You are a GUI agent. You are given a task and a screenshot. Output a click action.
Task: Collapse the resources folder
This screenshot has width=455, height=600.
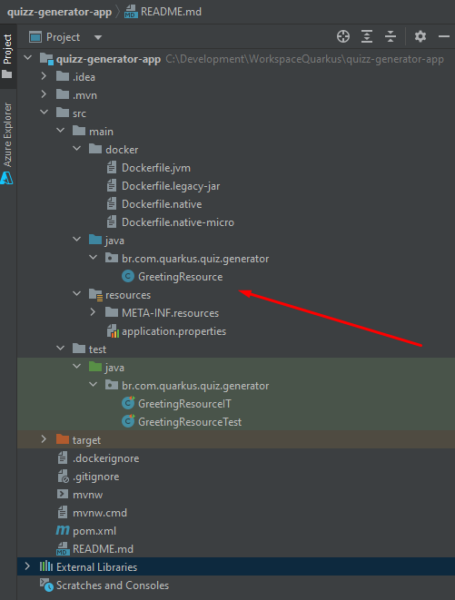point(77,294)
